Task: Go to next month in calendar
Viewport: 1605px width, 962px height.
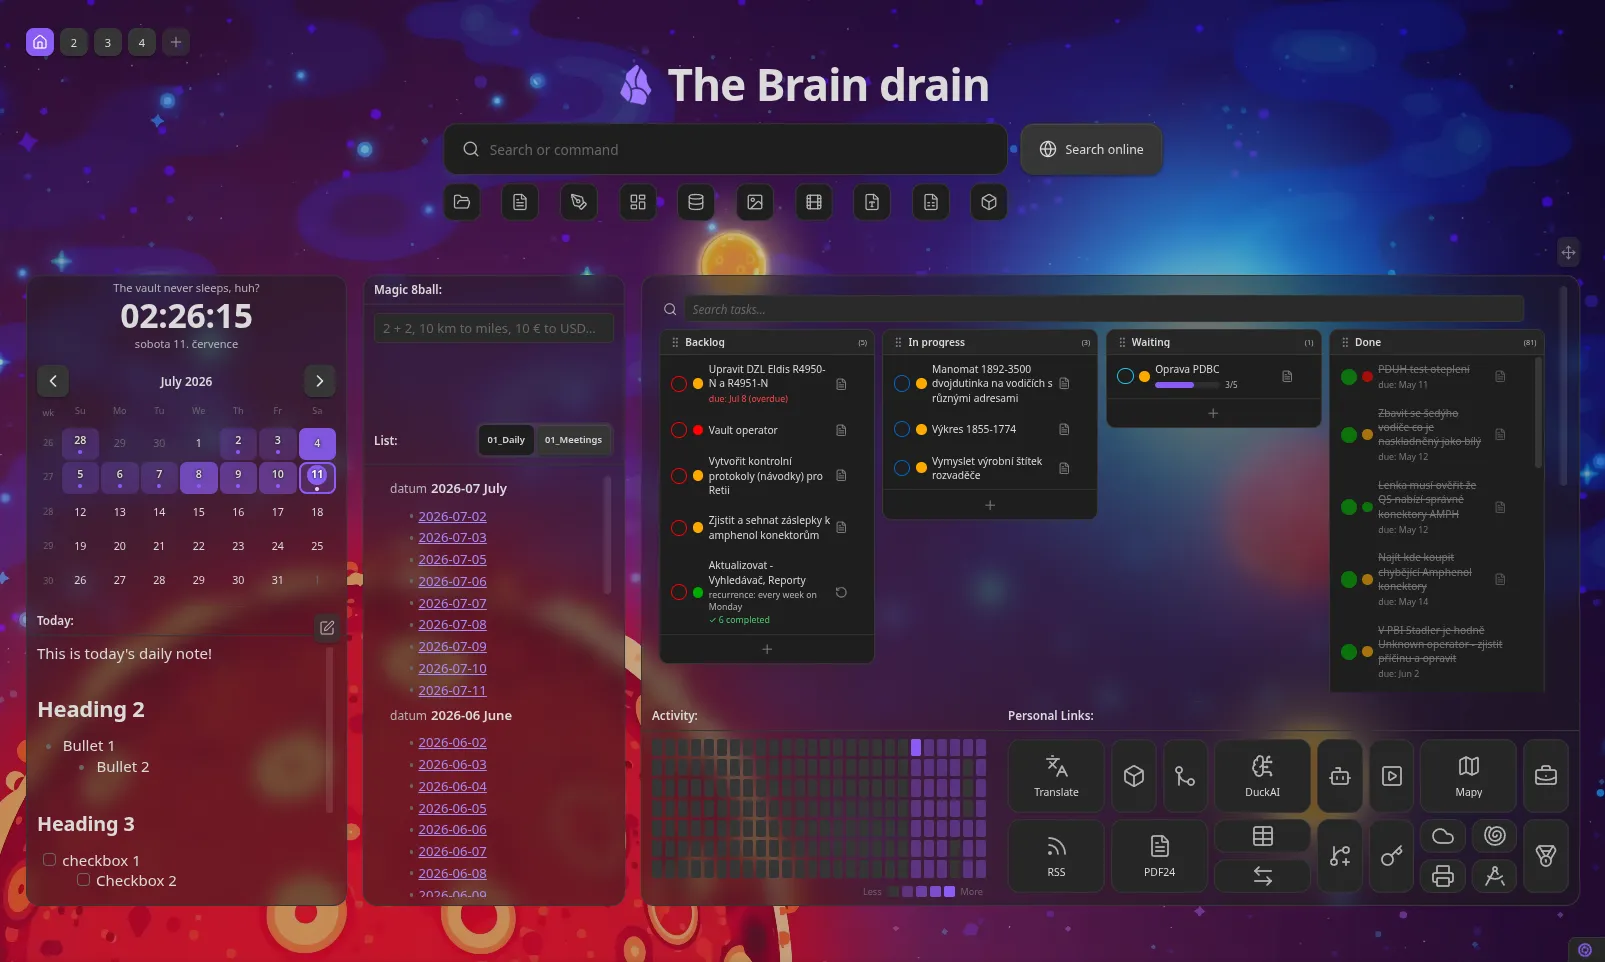Action: [319, 381]
